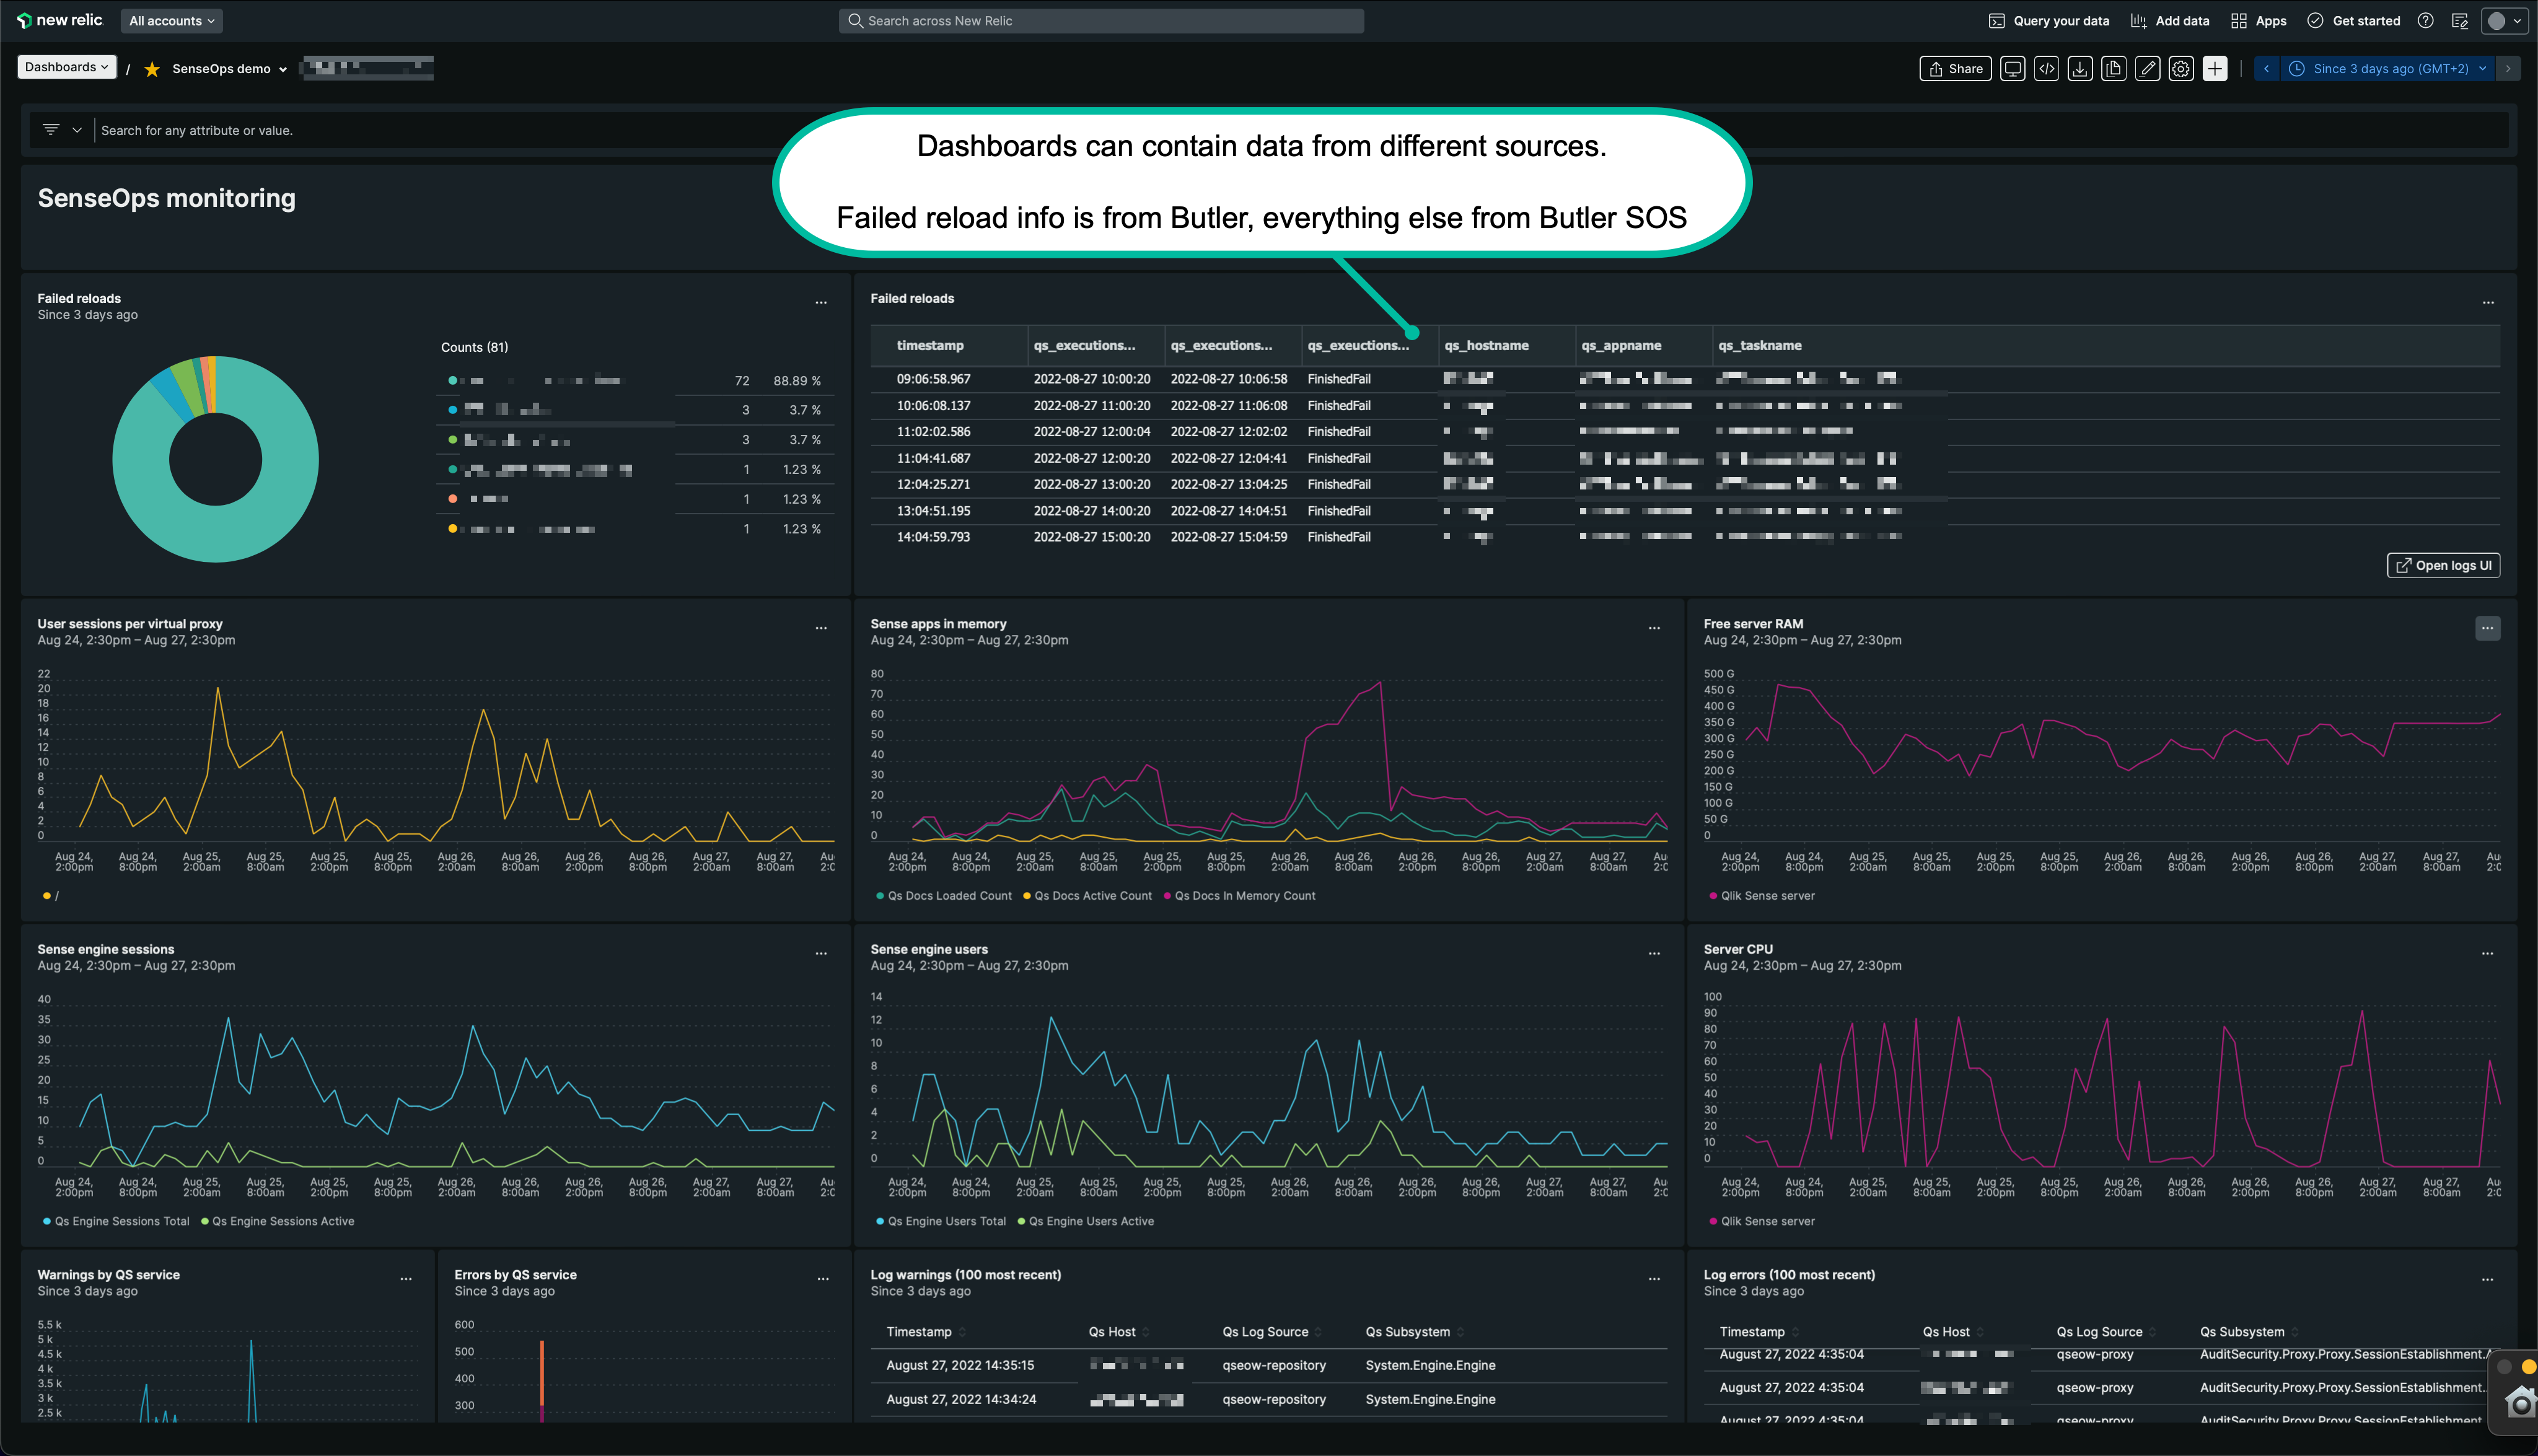Unfavorite the SenseOps demo dashboard star
The image size is (2538, 1456).
[x=152, y=68]
